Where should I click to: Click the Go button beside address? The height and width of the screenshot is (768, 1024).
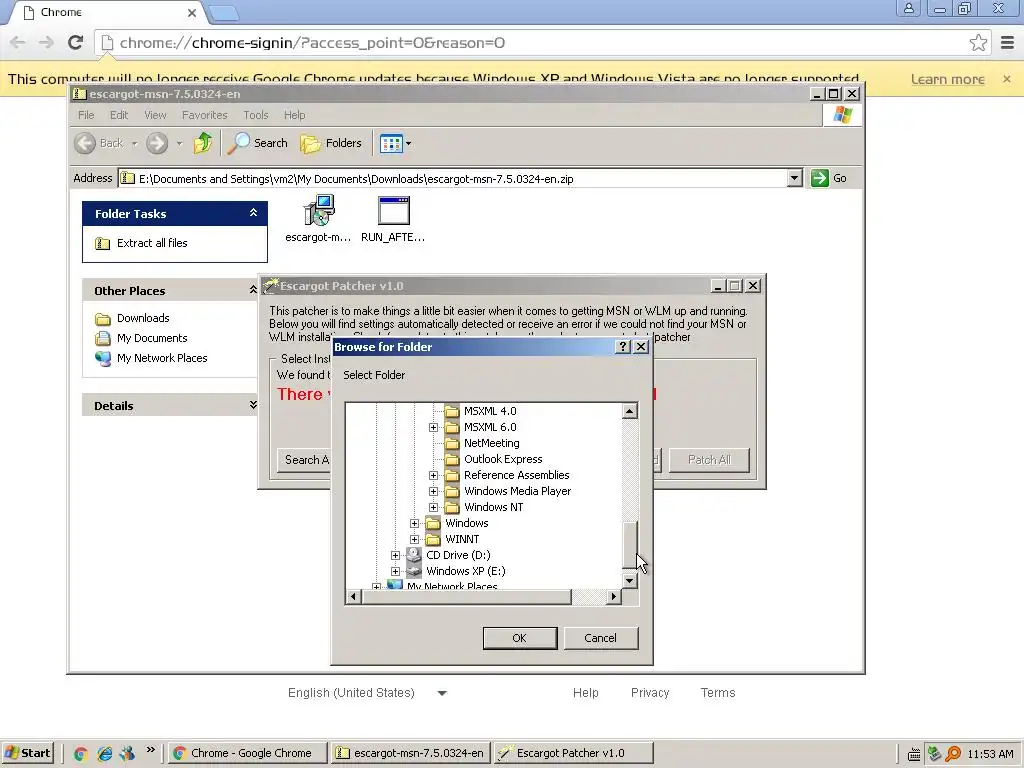tap(829, 178)
